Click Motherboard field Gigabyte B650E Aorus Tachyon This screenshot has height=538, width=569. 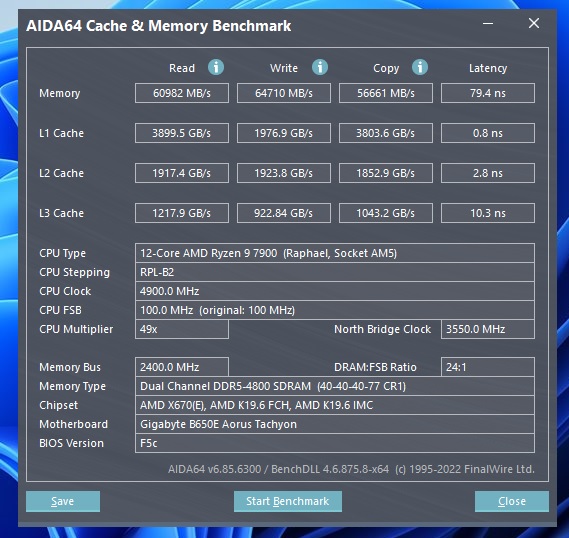[x=335, y=424]
